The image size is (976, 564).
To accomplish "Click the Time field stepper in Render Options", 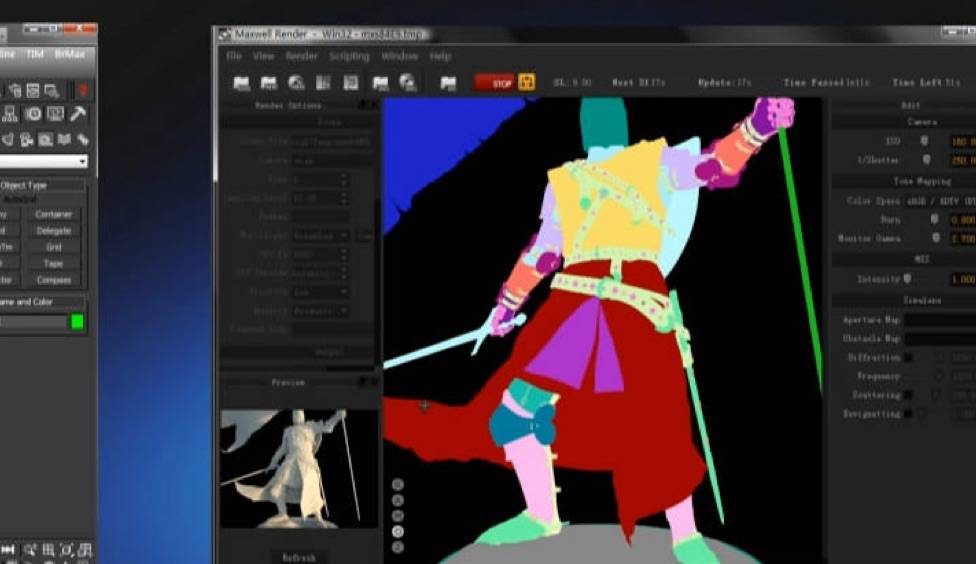I will point(343,180).
